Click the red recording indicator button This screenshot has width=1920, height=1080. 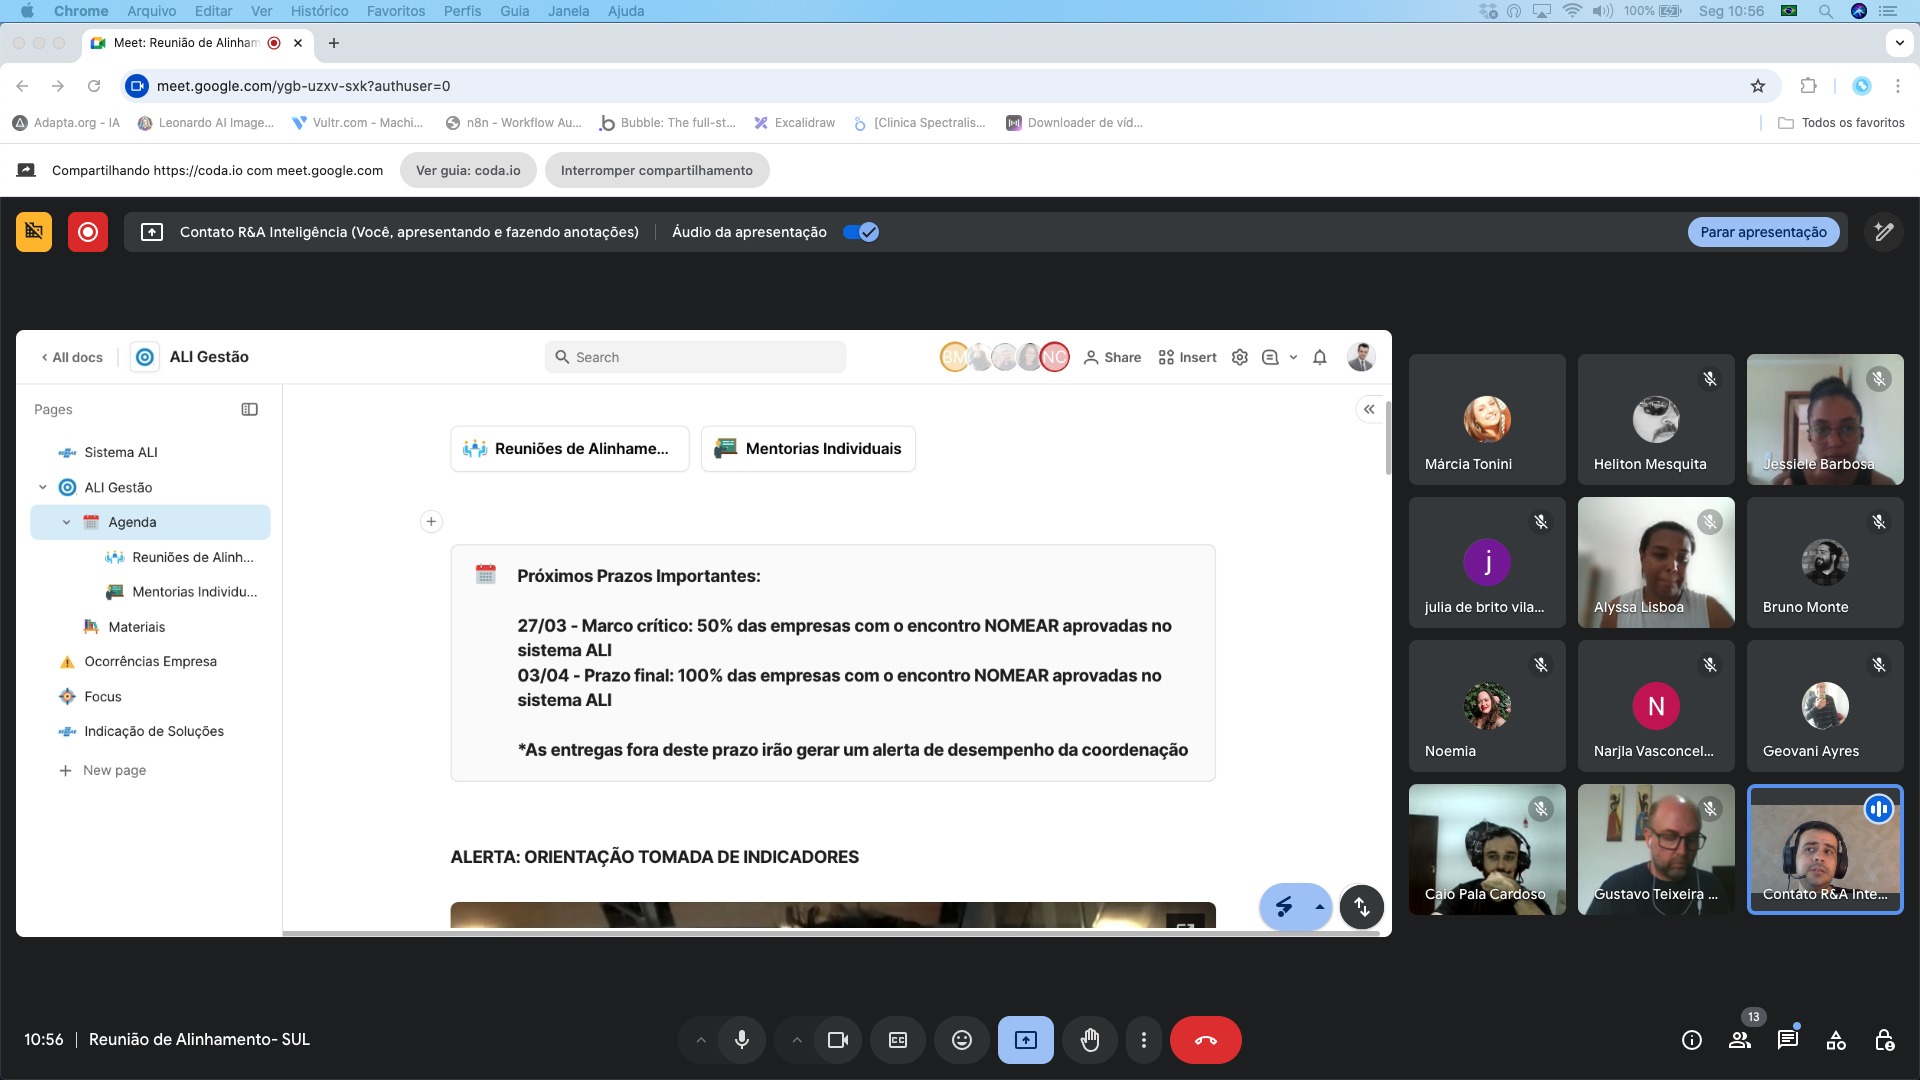(88, 232)
